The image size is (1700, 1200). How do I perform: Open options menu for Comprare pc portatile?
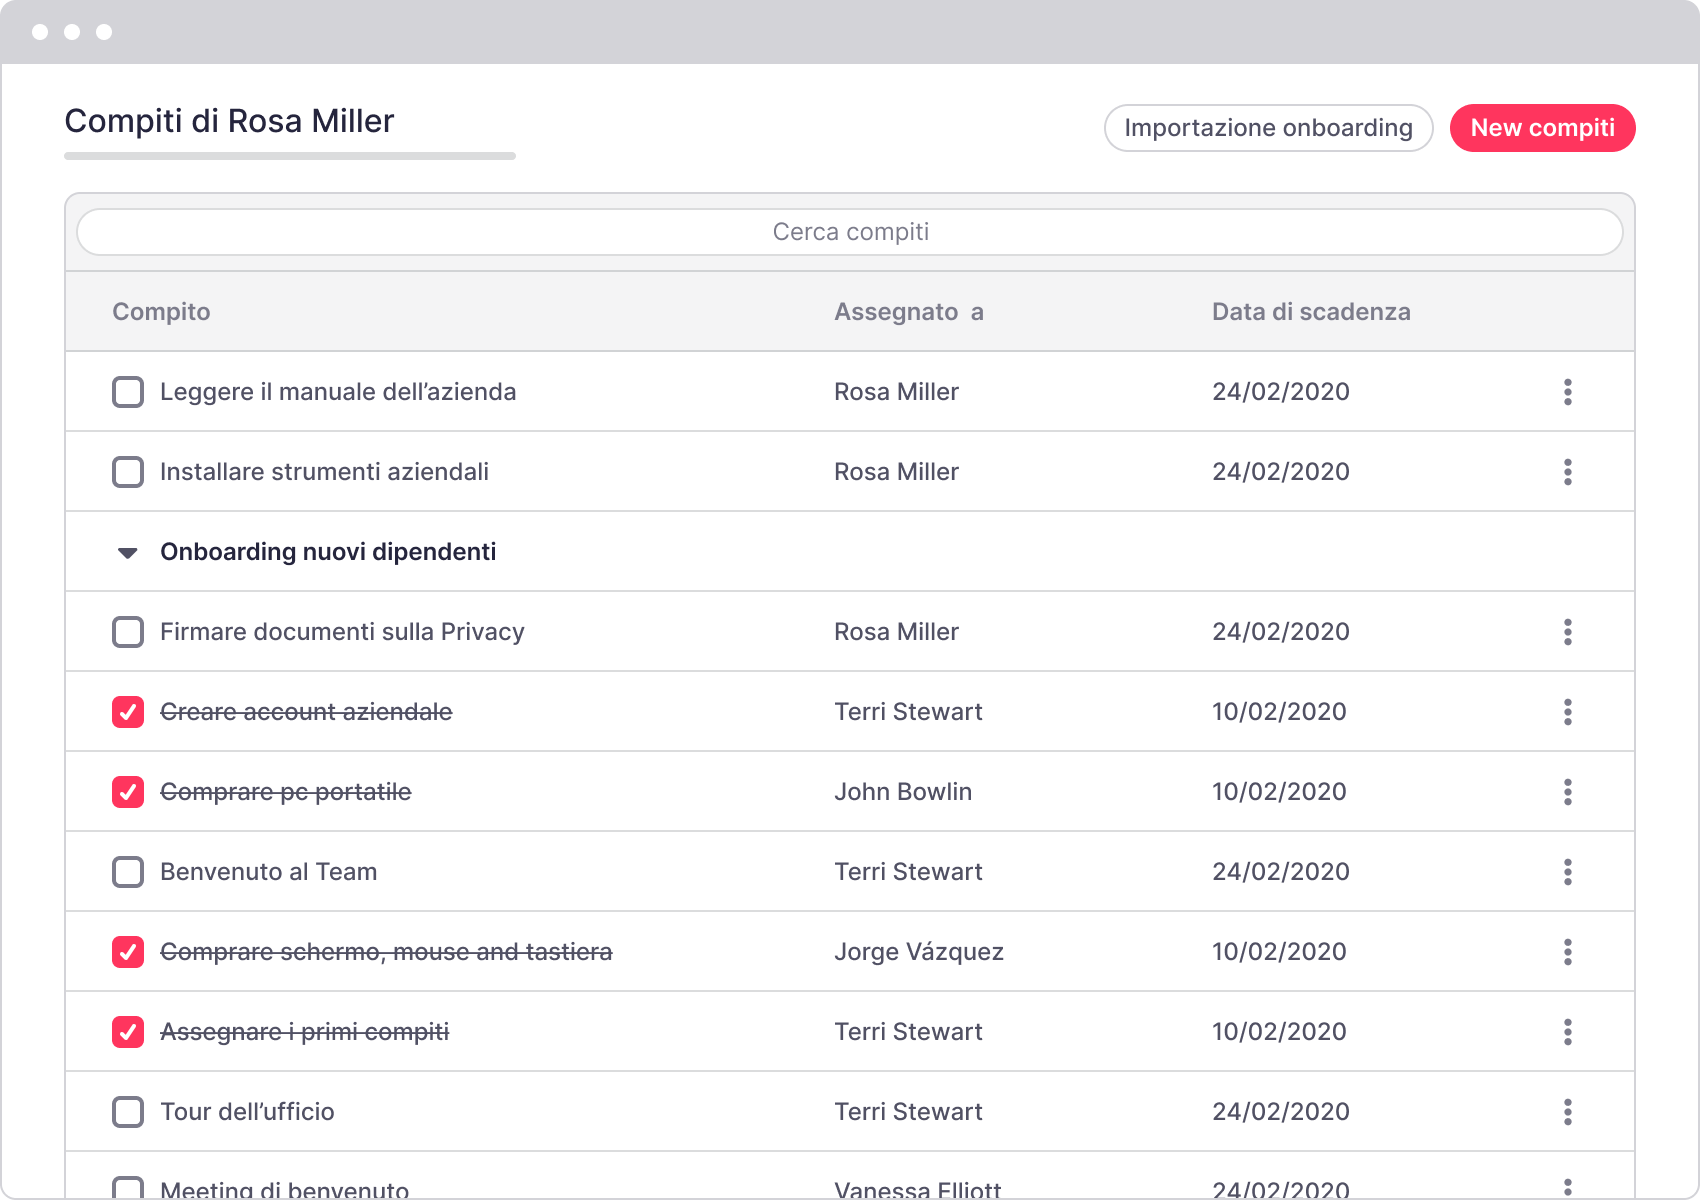tap(1567, 792)
